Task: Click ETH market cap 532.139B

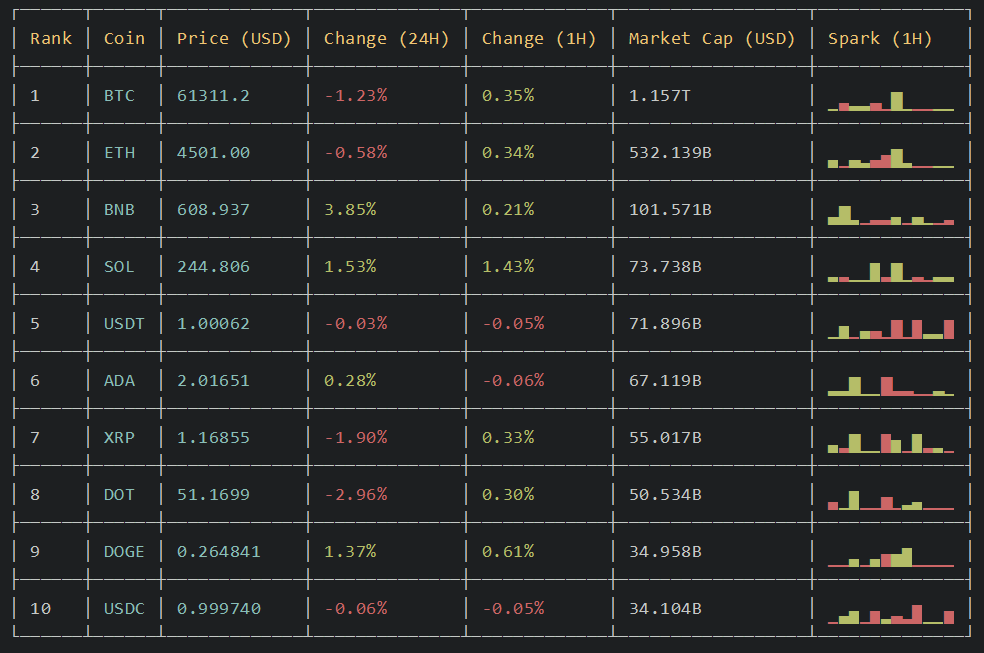Action: click(670, 153)
